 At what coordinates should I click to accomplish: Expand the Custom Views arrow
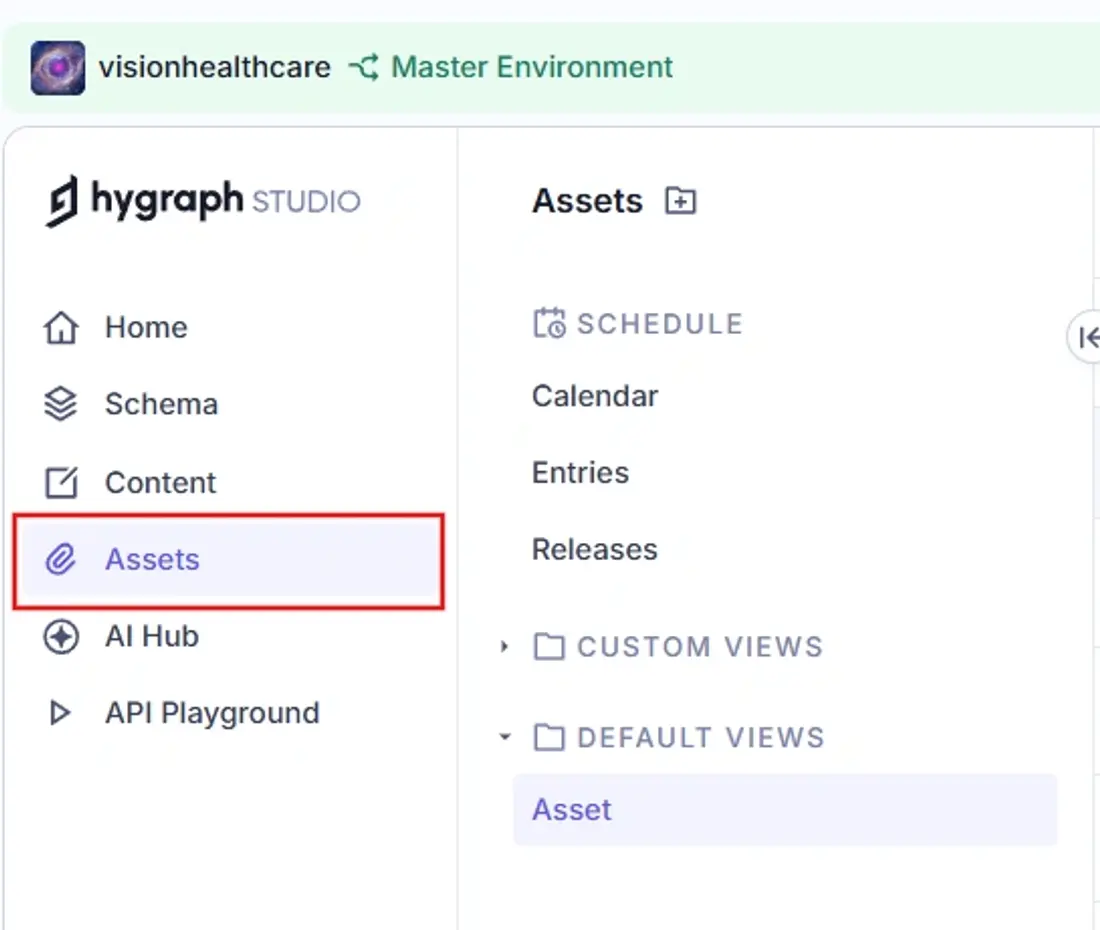504,647
